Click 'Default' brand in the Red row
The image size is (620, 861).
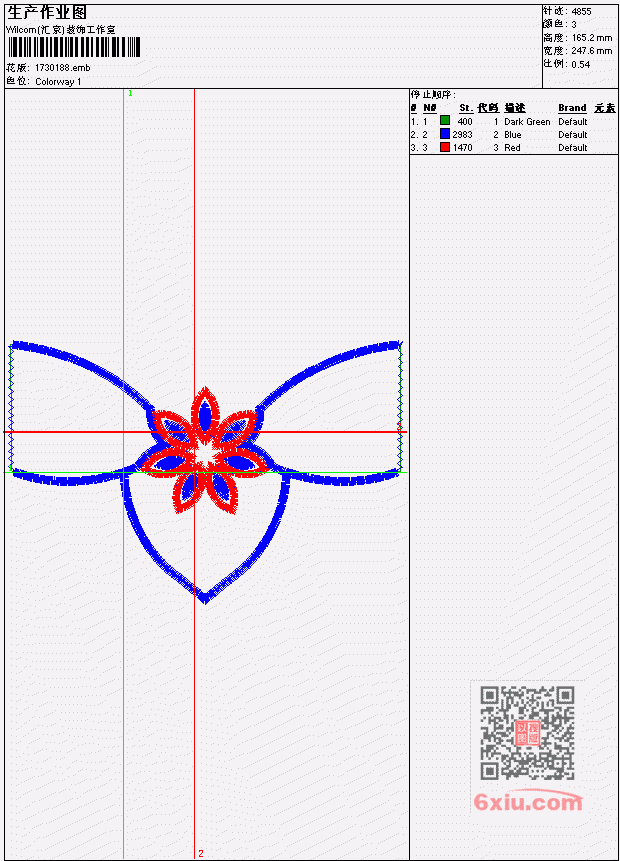573,148
